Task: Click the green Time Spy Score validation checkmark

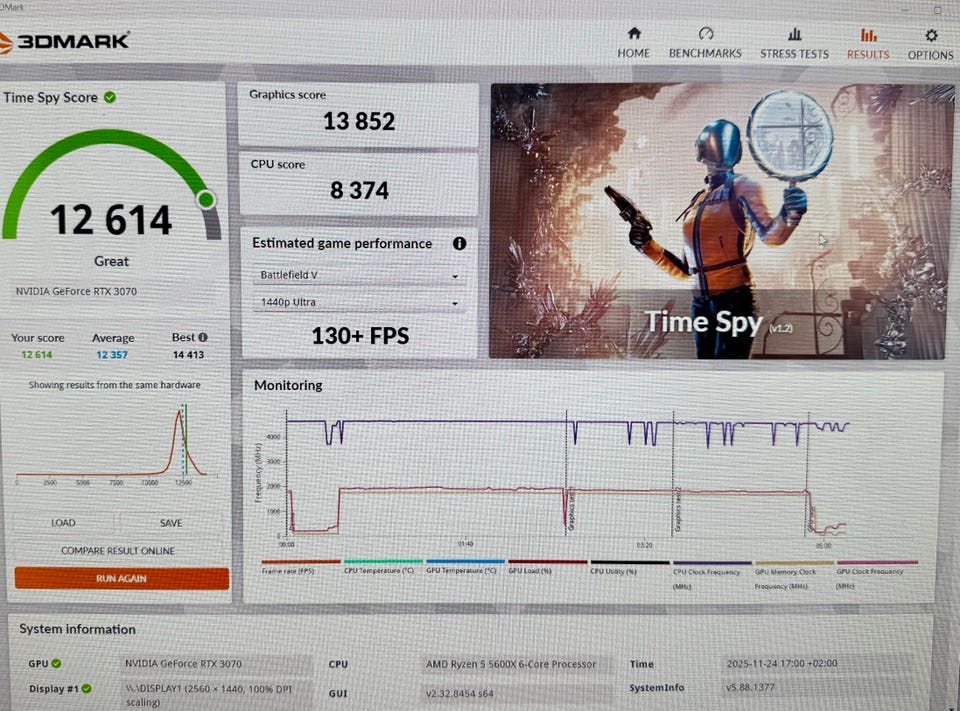Action: pyautogui.click(x=110, y=97)
